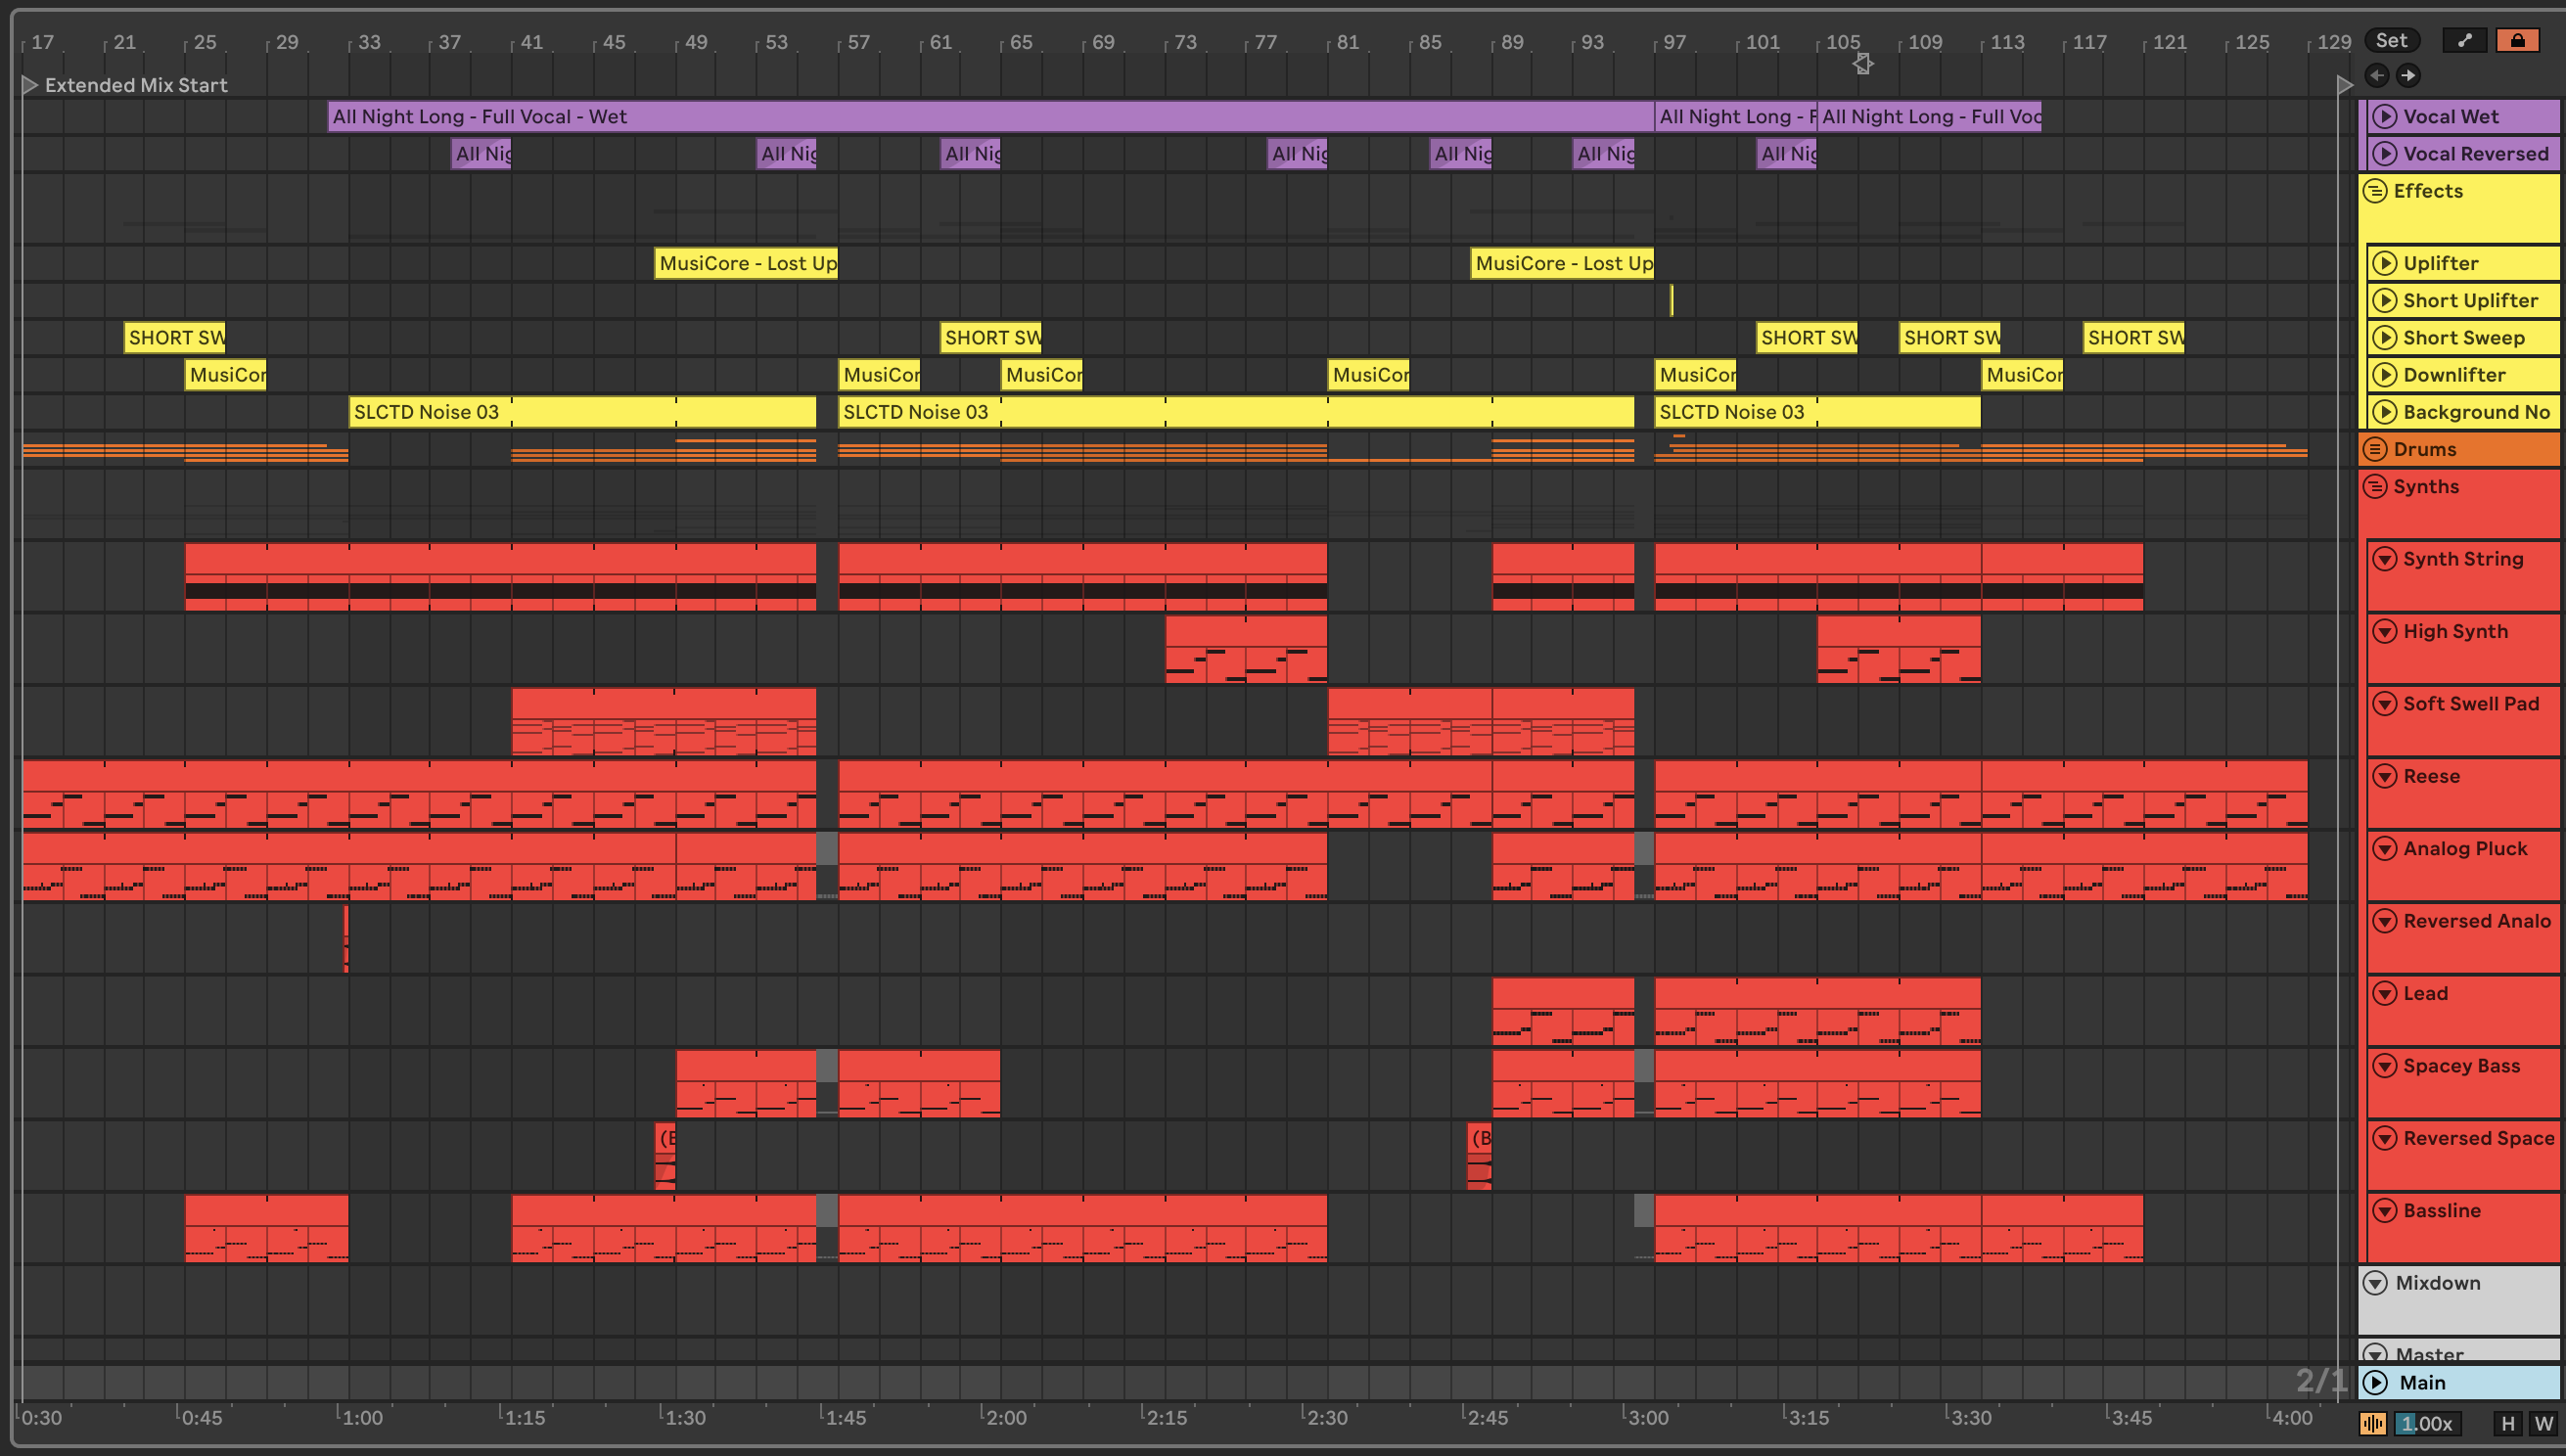Select the first MusiCore - Lost Up clip

pos(746,263)
